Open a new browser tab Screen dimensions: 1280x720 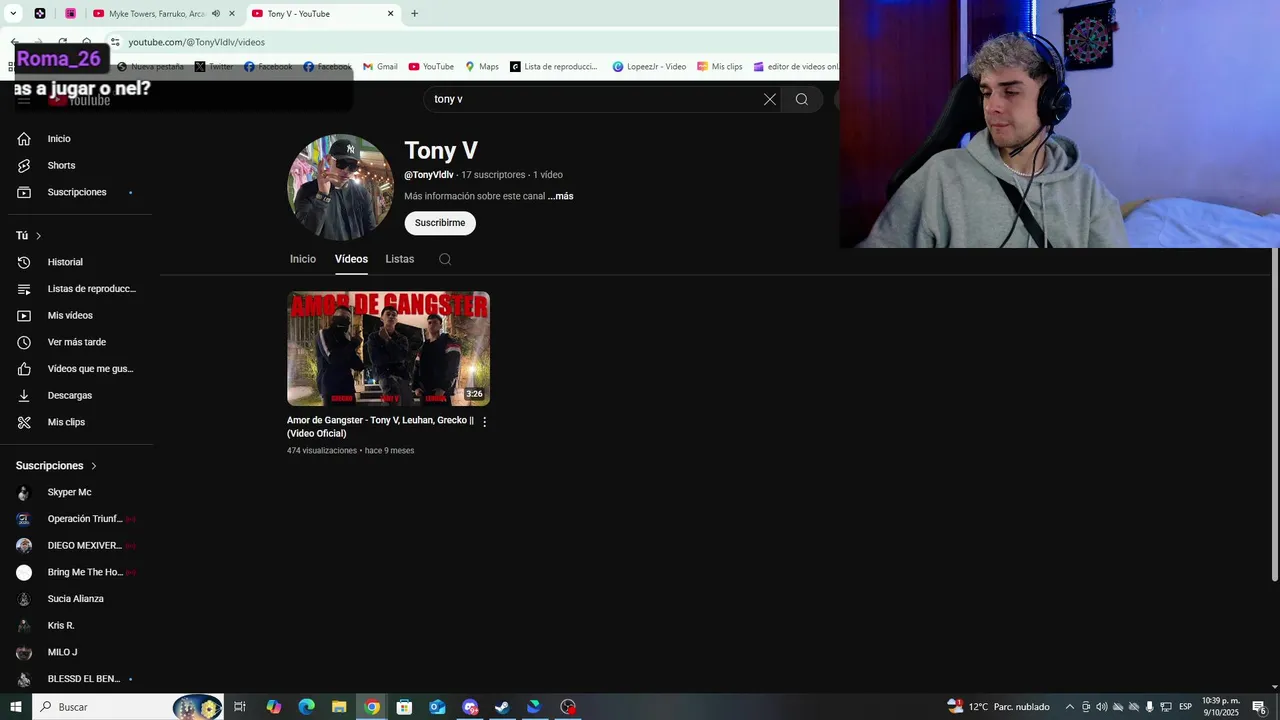click(414, 14)
